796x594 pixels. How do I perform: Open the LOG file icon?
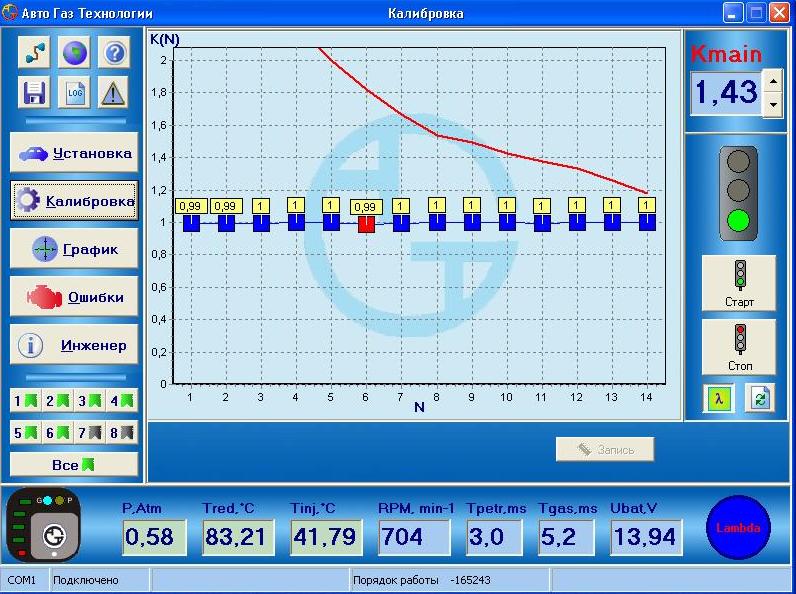click(75, 92)
